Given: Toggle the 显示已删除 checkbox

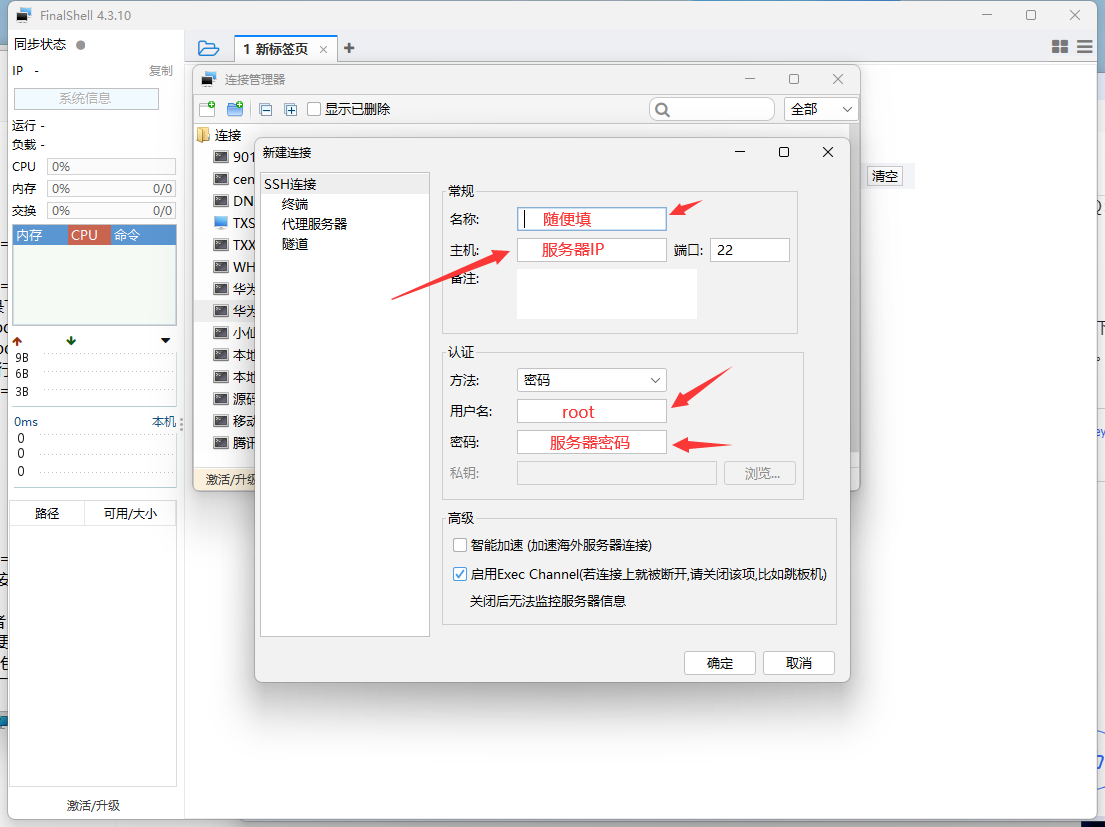Looking at the screenshot, I should (314, 109).
